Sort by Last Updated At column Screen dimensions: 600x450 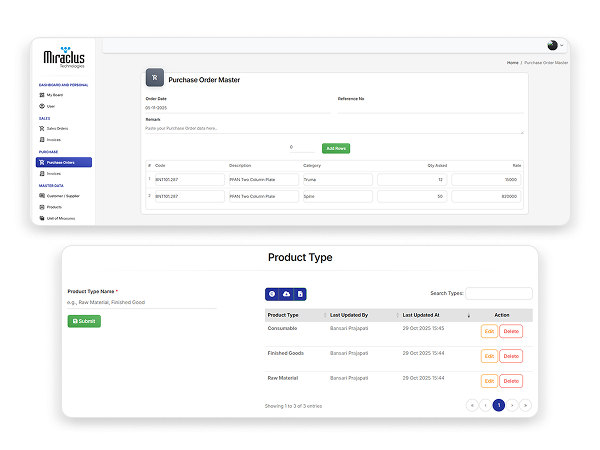436,315
